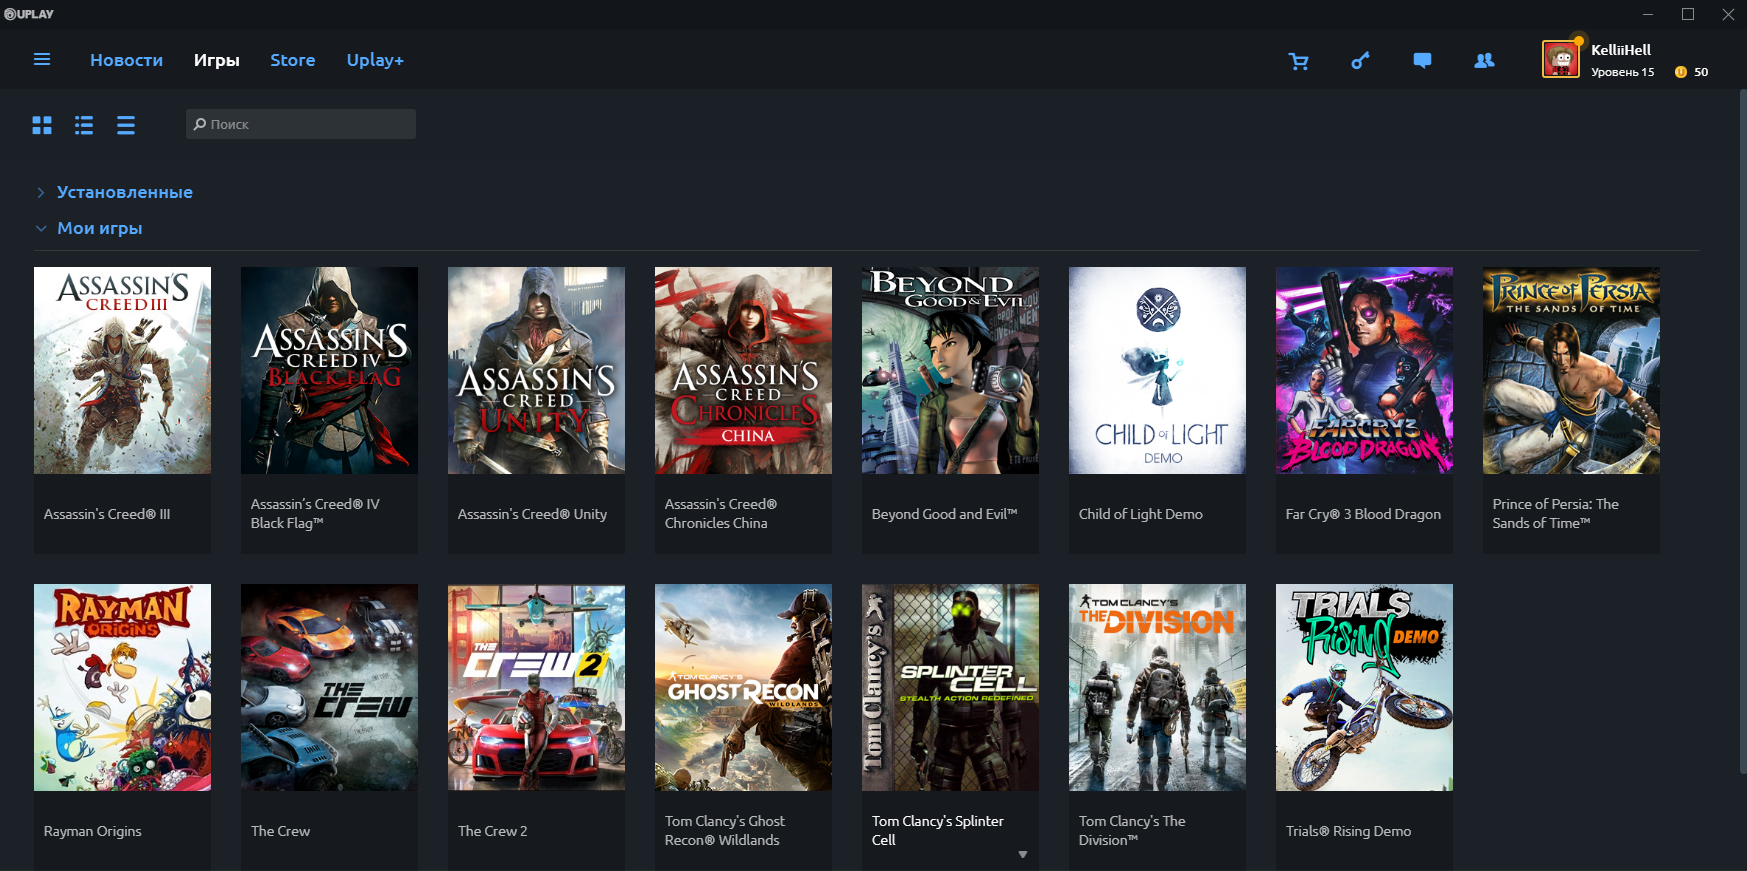1747x871 pixels.
Task: Open The Crew cover art
Action: (x=329, y=687)
